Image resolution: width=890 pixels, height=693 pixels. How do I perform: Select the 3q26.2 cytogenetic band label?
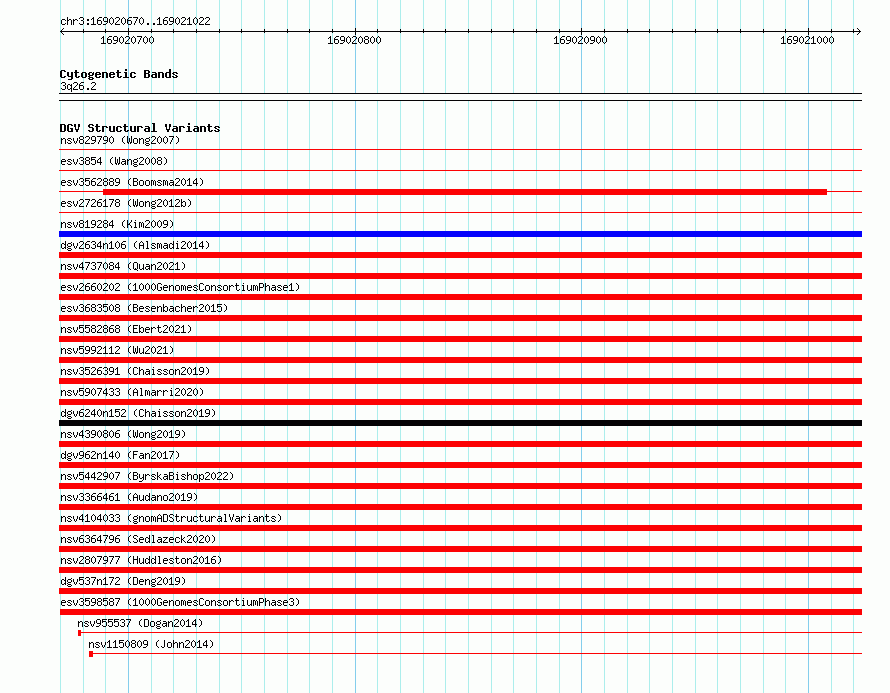click(x=78, y=86)
